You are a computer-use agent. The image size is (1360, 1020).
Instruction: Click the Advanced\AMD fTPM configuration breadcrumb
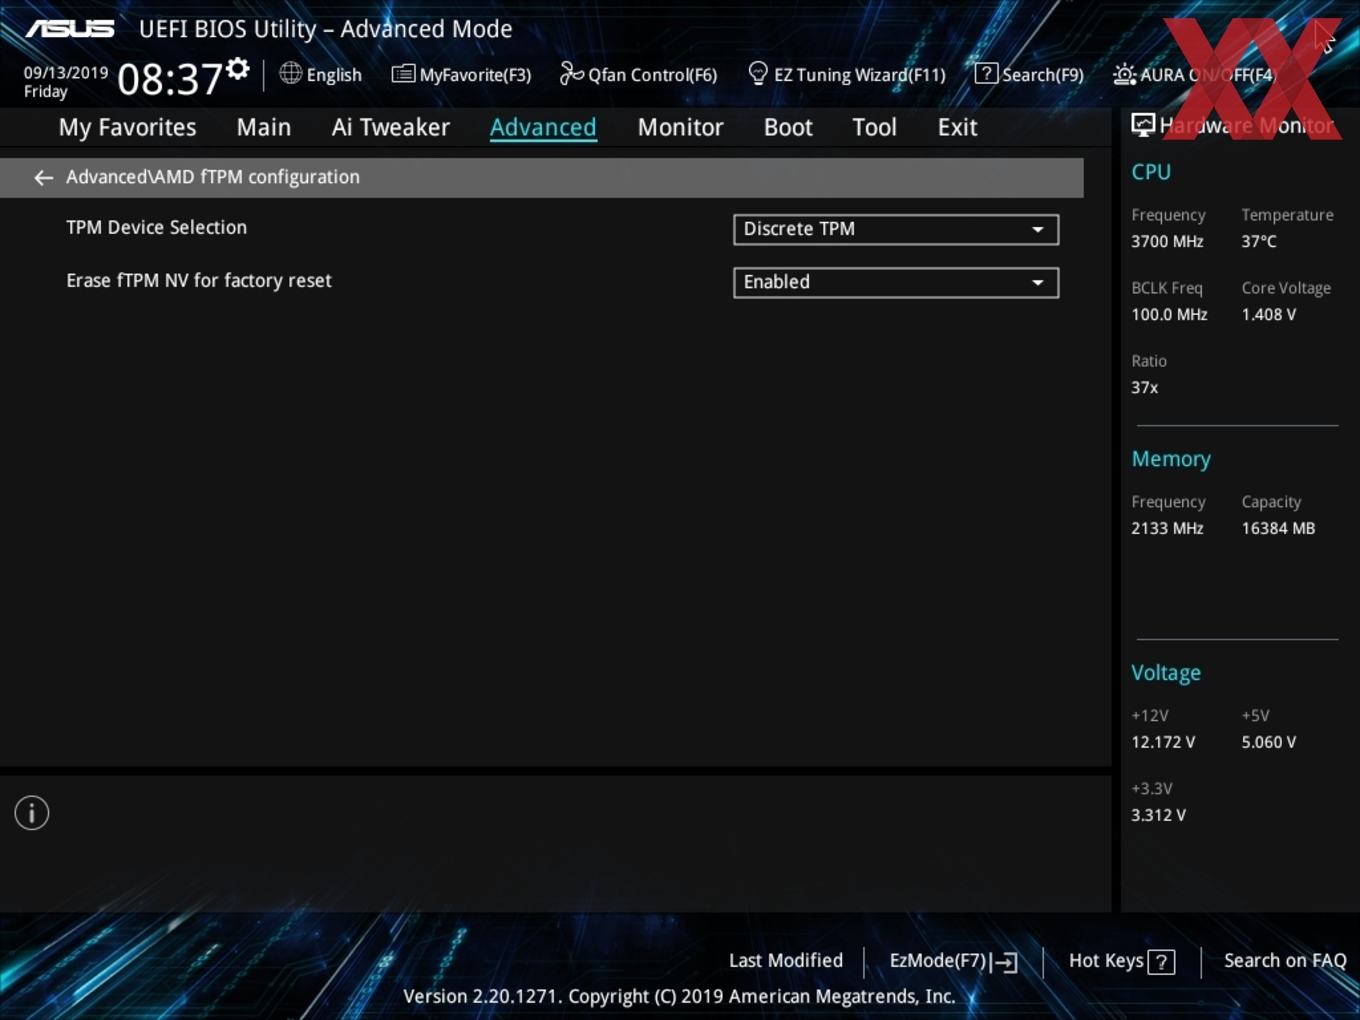[213, 177]
